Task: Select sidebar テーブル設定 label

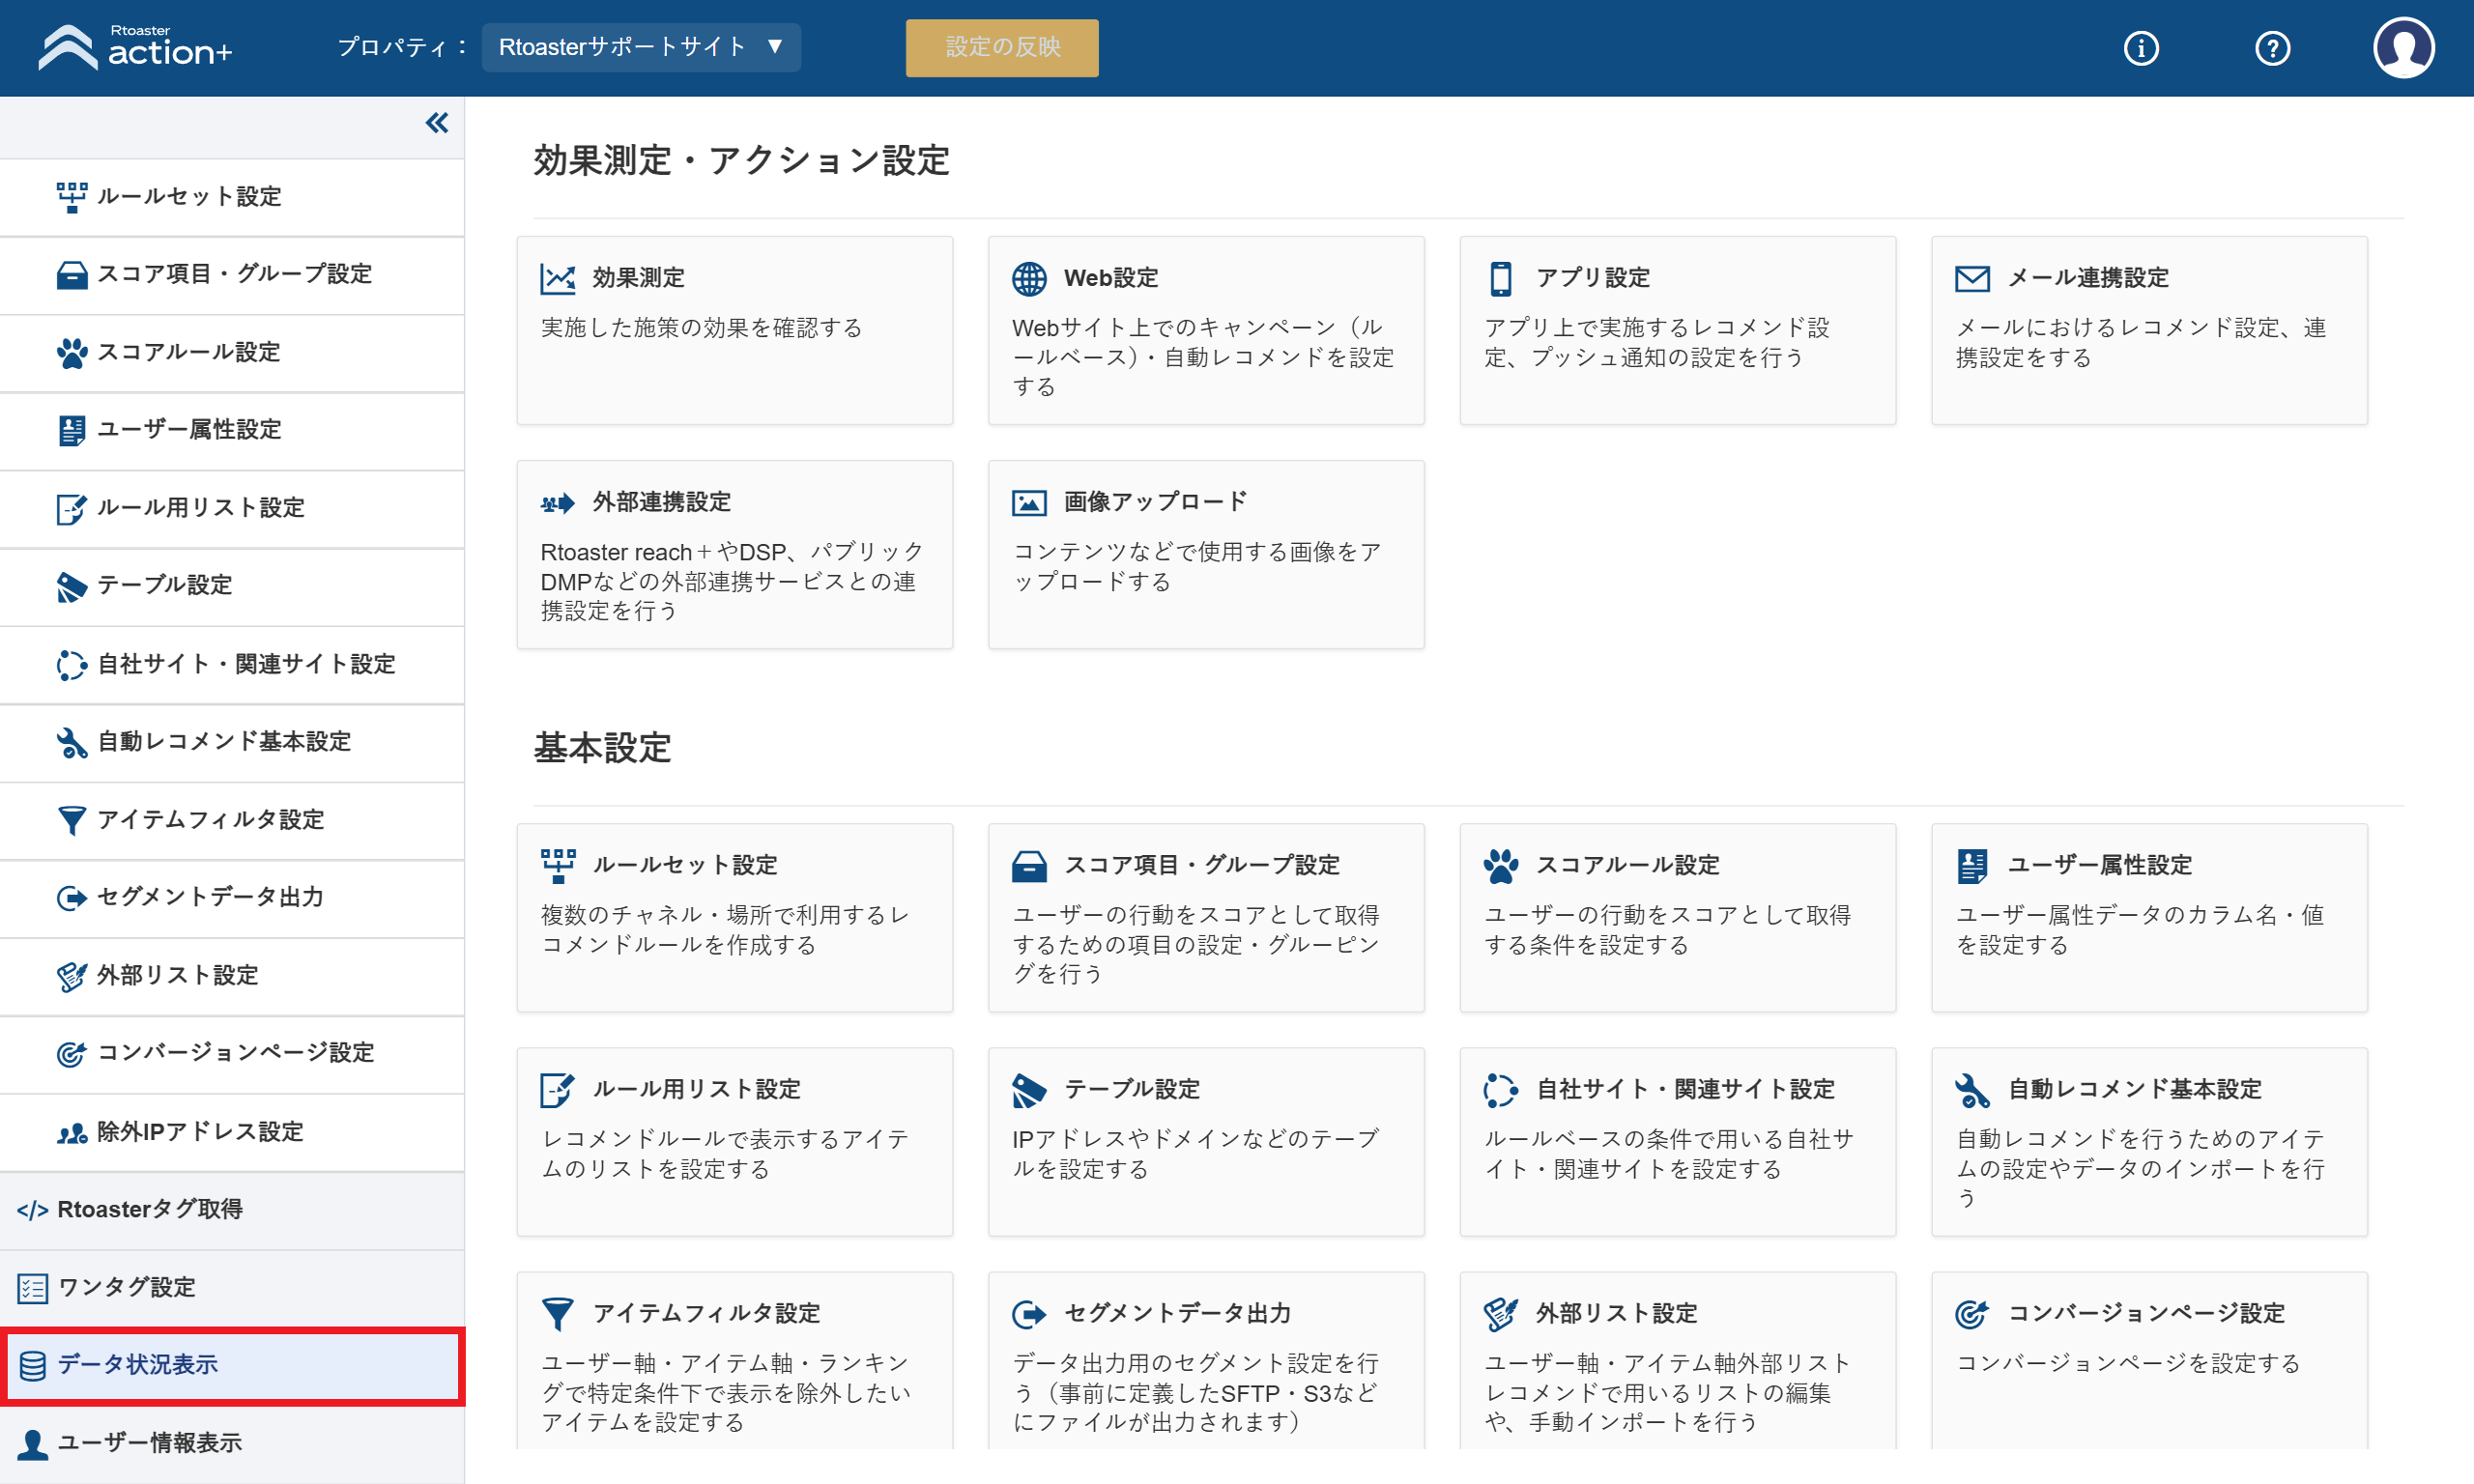Action: [x=164, y=586]
